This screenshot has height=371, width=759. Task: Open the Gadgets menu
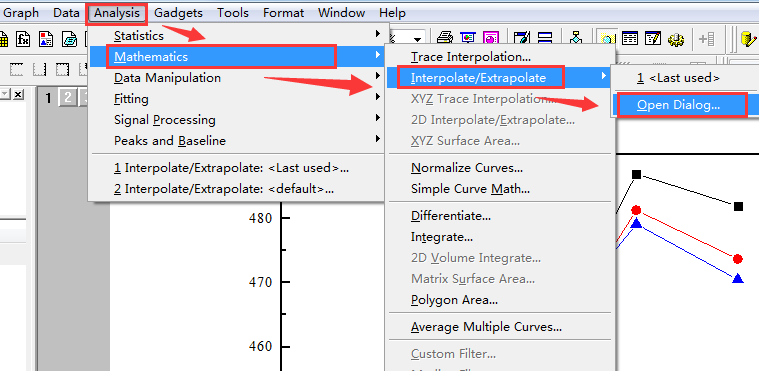coord(178,13)
